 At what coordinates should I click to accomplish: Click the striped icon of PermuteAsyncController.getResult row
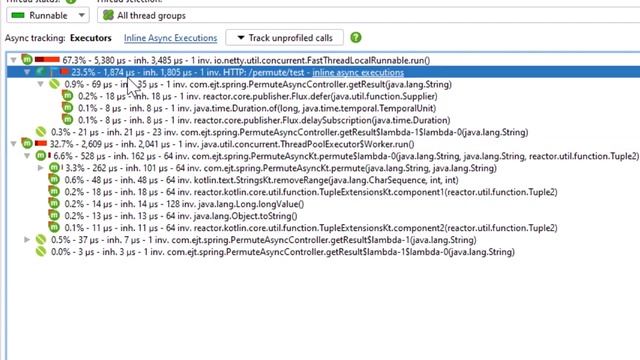point(54,84)
